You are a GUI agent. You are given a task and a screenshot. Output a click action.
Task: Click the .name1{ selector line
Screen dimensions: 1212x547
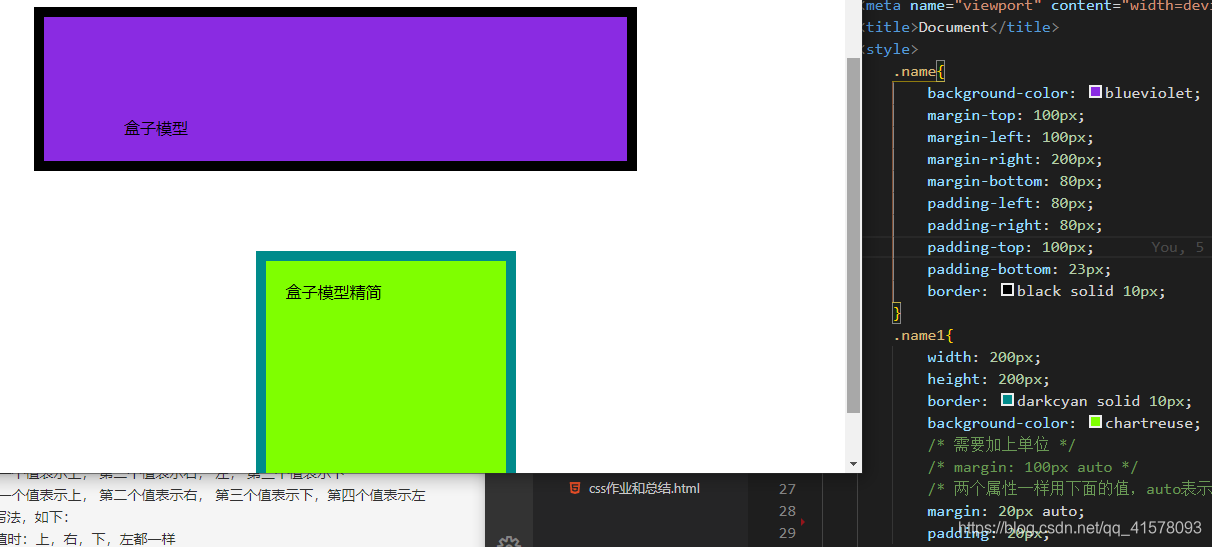coord(923,335)
